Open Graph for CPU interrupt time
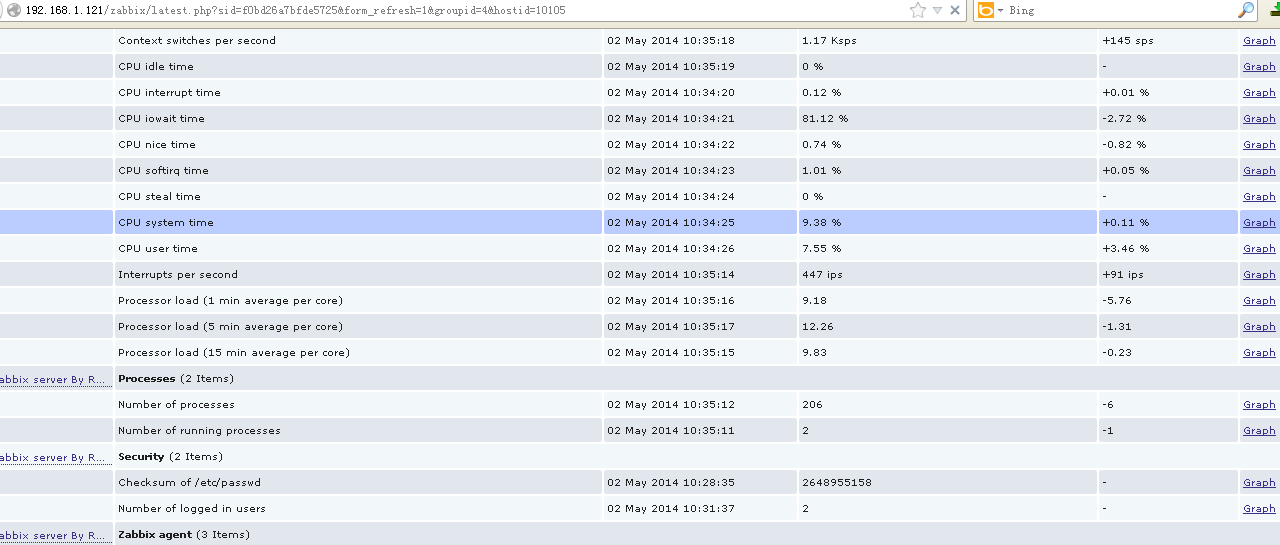 pos(1259,93)
